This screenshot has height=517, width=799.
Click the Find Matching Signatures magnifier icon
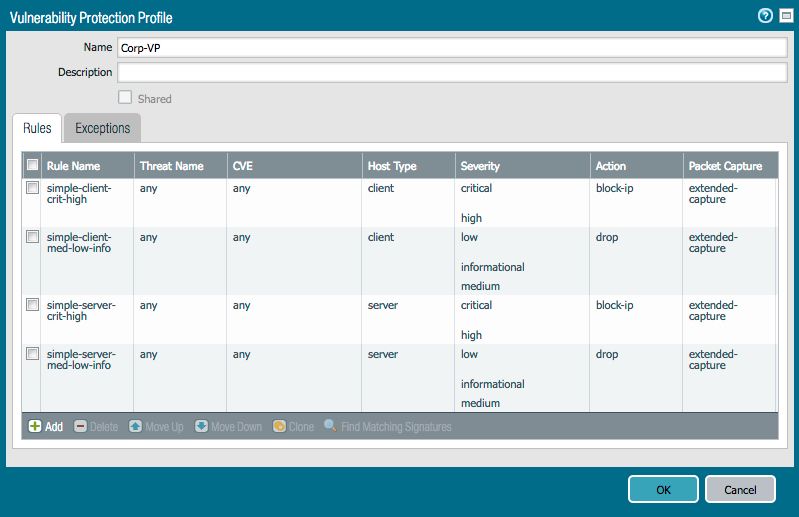pyautogui.click(x=330, y=425)
